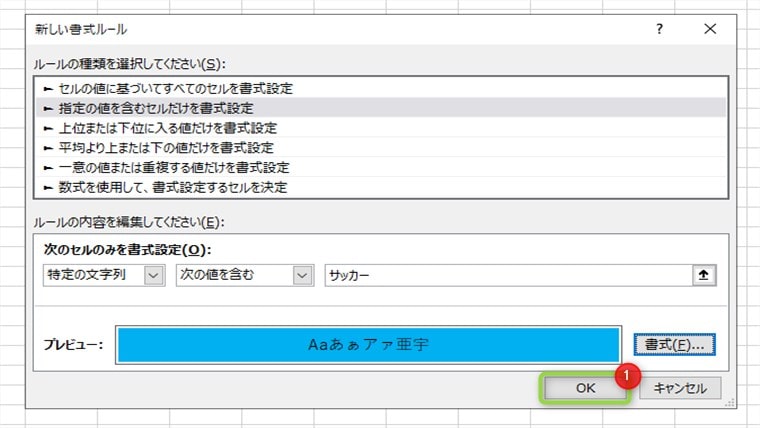Select セルの値に基づいてすべてのセルを書式設定 rule type
The image size is (760, 428).
[x=380, y=89]
